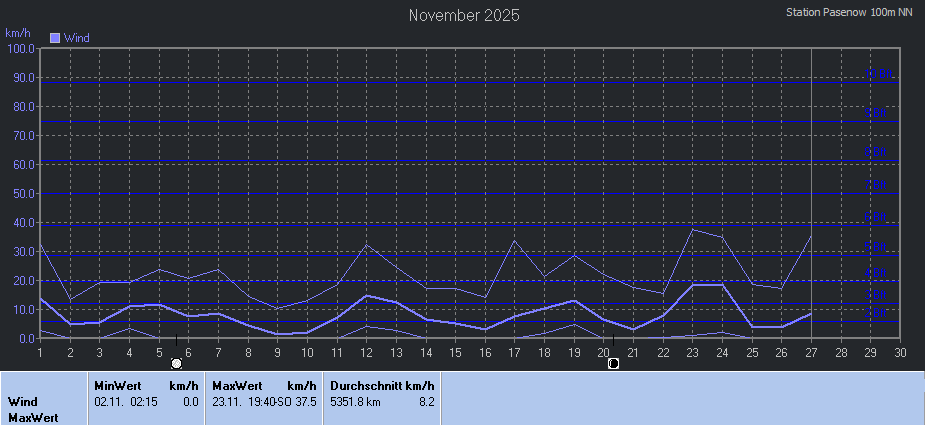
Task: Click the 60.0 value on the y-axis
Action: point(20,165)
